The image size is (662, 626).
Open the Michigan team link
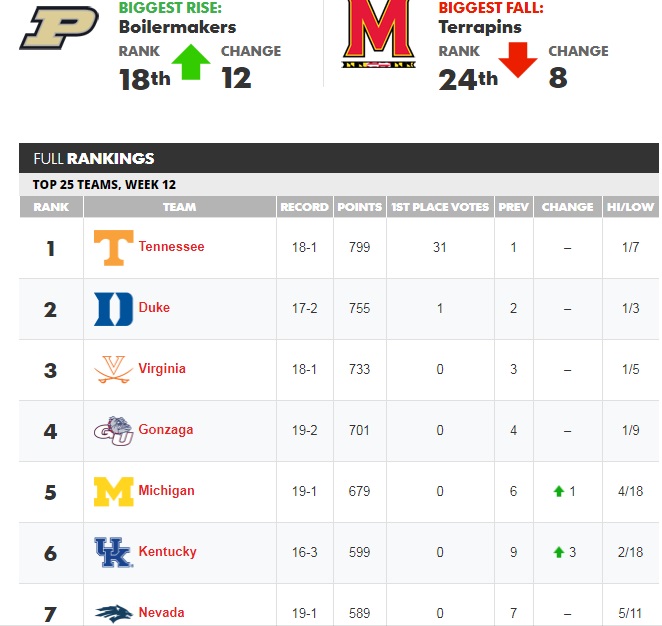point(166,491)
